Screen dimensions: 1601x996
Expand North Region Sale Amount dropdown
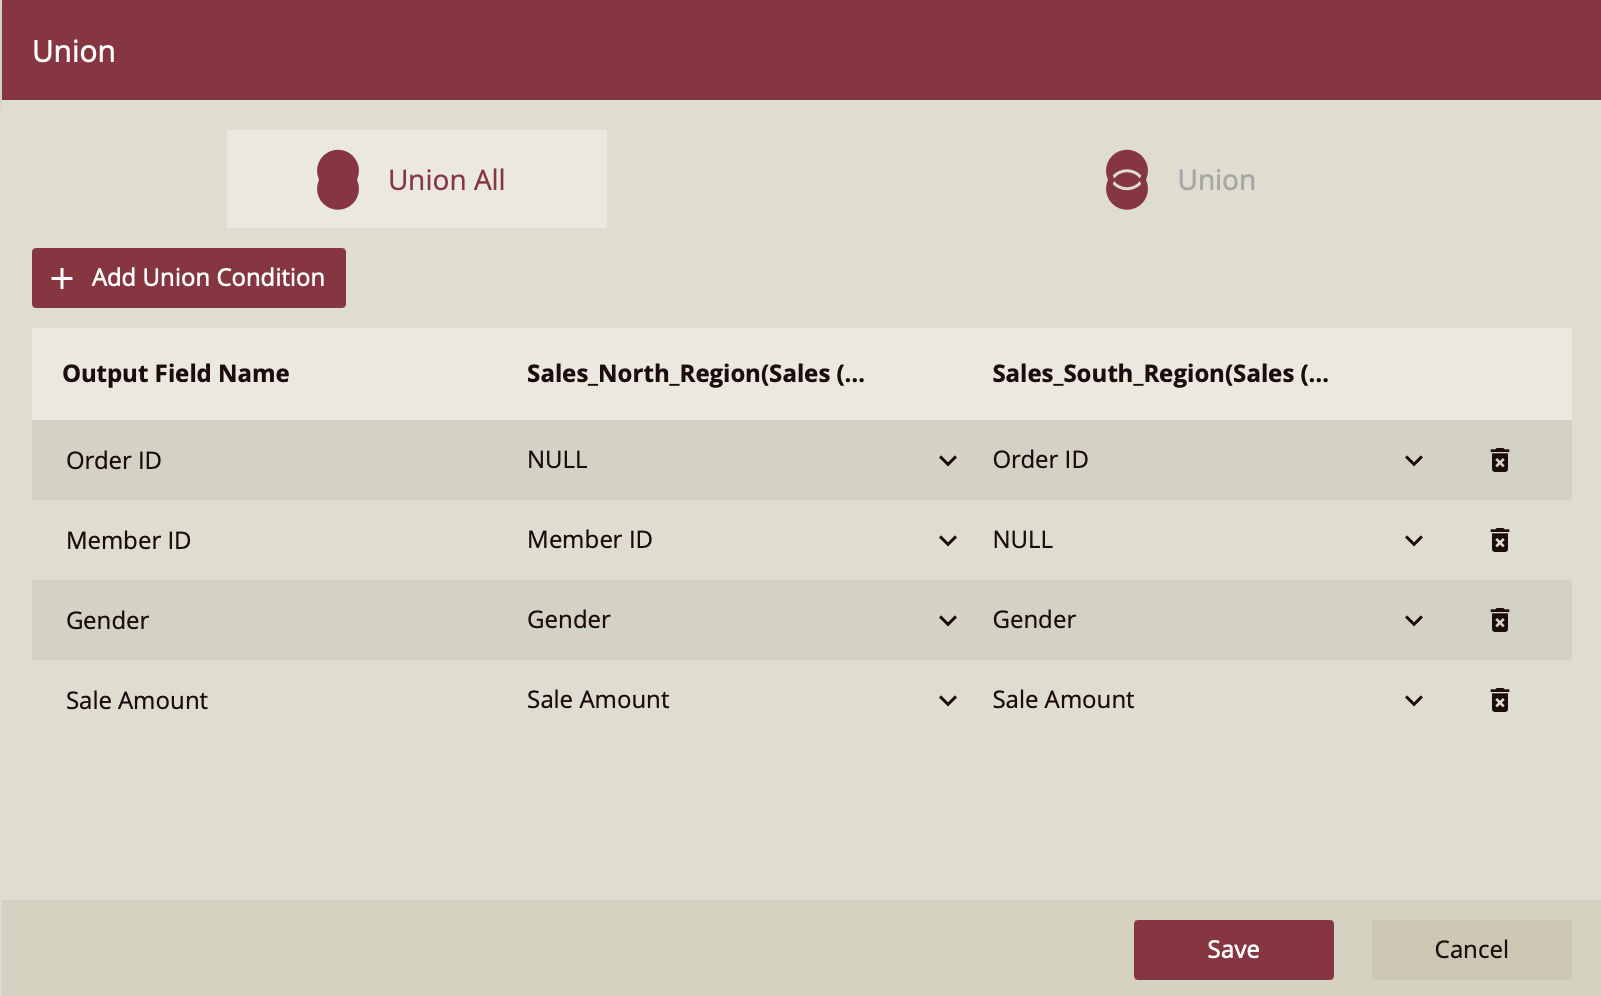947,700
